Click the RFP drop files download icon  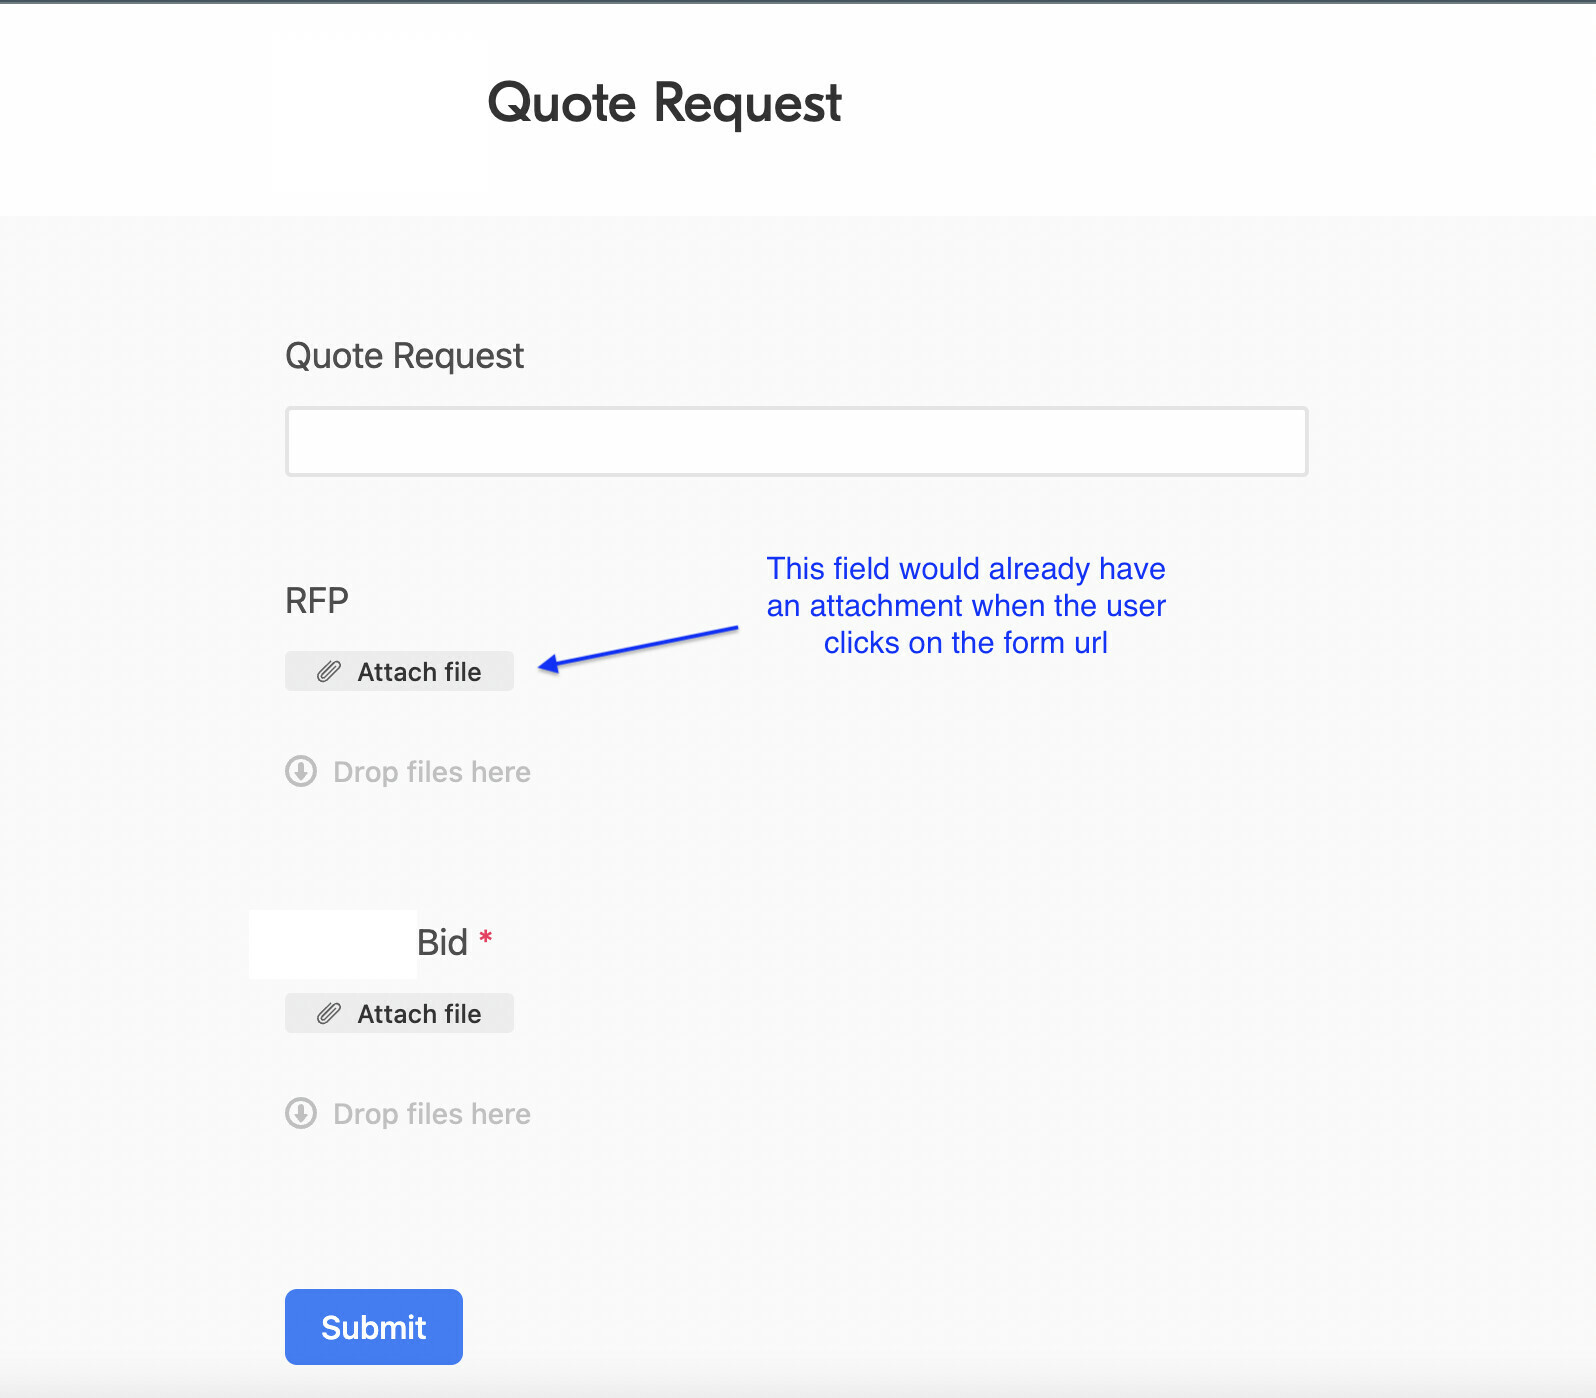tap(301, 771)
